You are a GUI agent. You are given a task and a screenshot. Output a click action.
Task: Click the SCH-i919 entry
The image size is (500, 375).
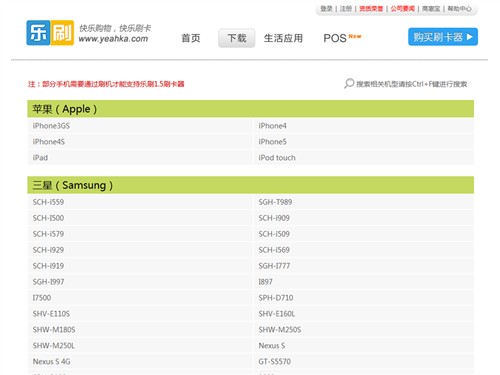tap(48, 266)
